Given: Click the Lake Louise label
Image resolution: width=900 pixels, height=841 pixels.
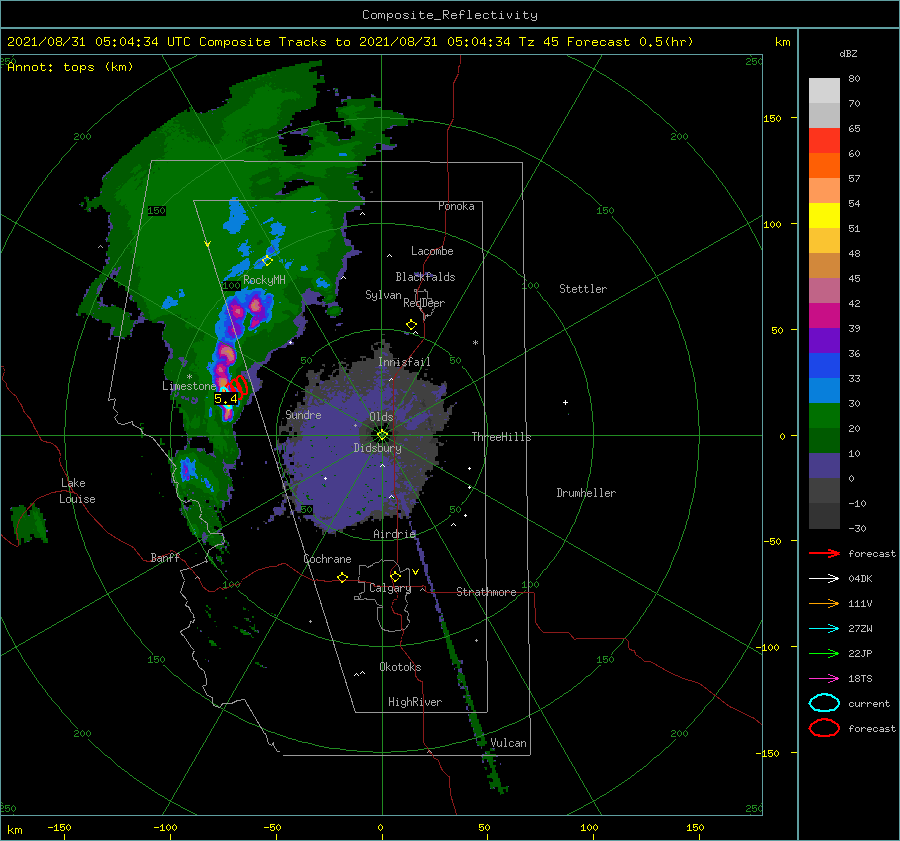Looking at the screenshot, I should click(77, 491).
